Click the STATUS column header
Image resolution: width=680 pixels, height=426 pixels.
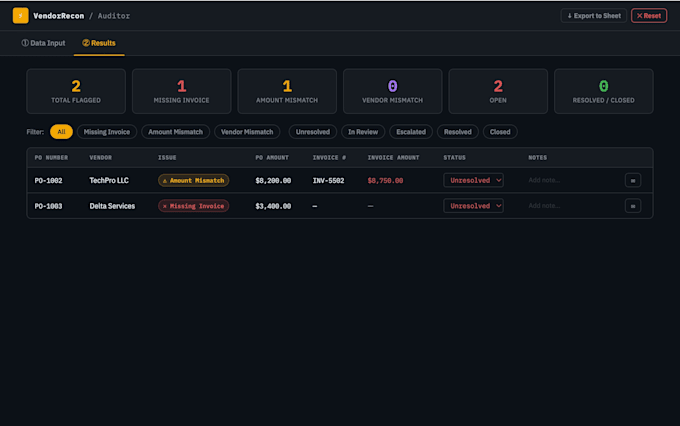[x=454, y=157]
